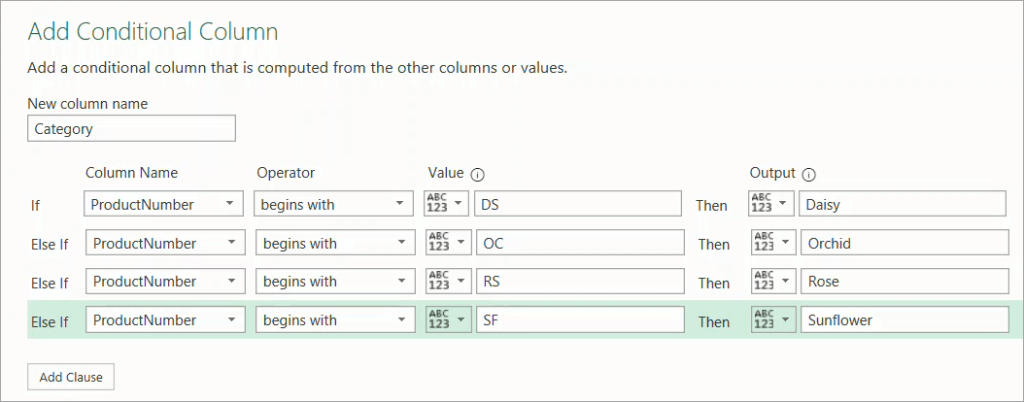Click the Output field containing Daisy

[903, 204]
